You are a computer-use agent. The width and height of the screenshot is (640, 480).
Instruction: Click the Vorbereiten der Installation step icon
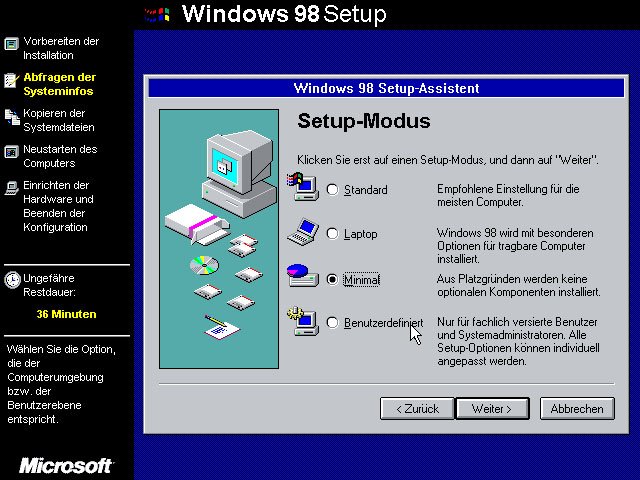click(12, 44)
